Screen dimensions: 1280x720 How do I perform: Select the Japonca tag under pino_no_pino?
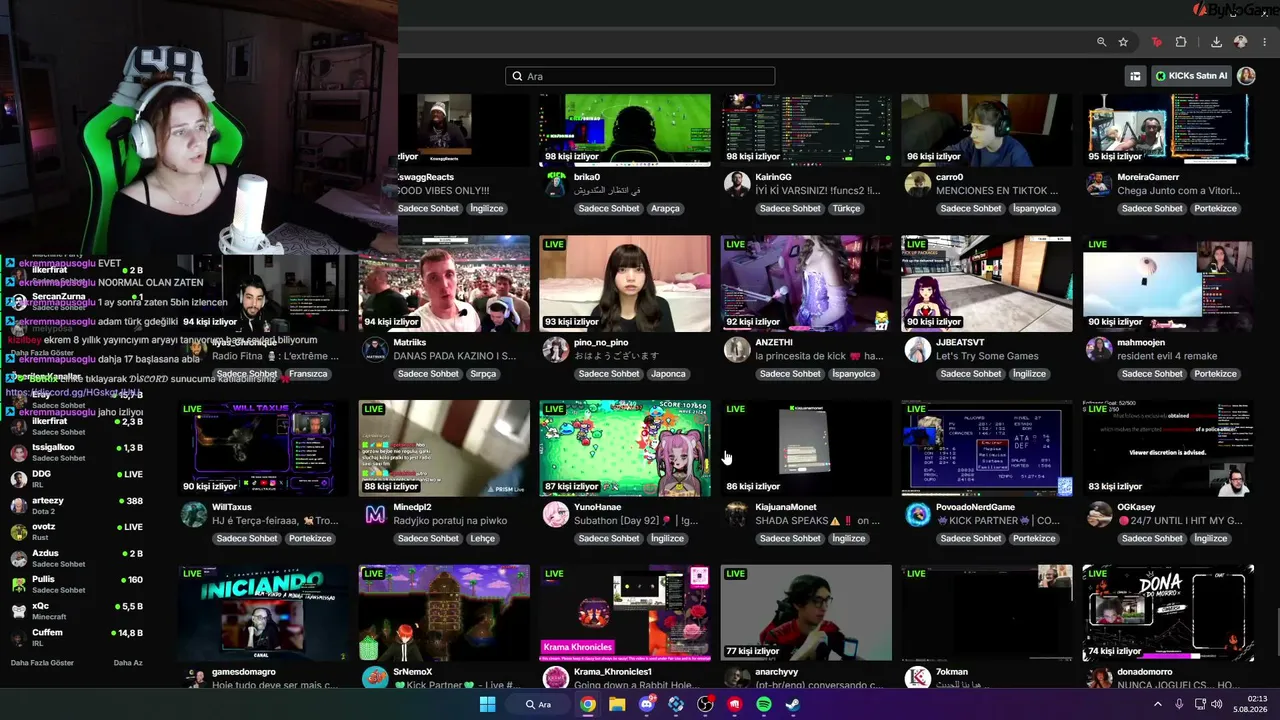[x=668, y=374]
